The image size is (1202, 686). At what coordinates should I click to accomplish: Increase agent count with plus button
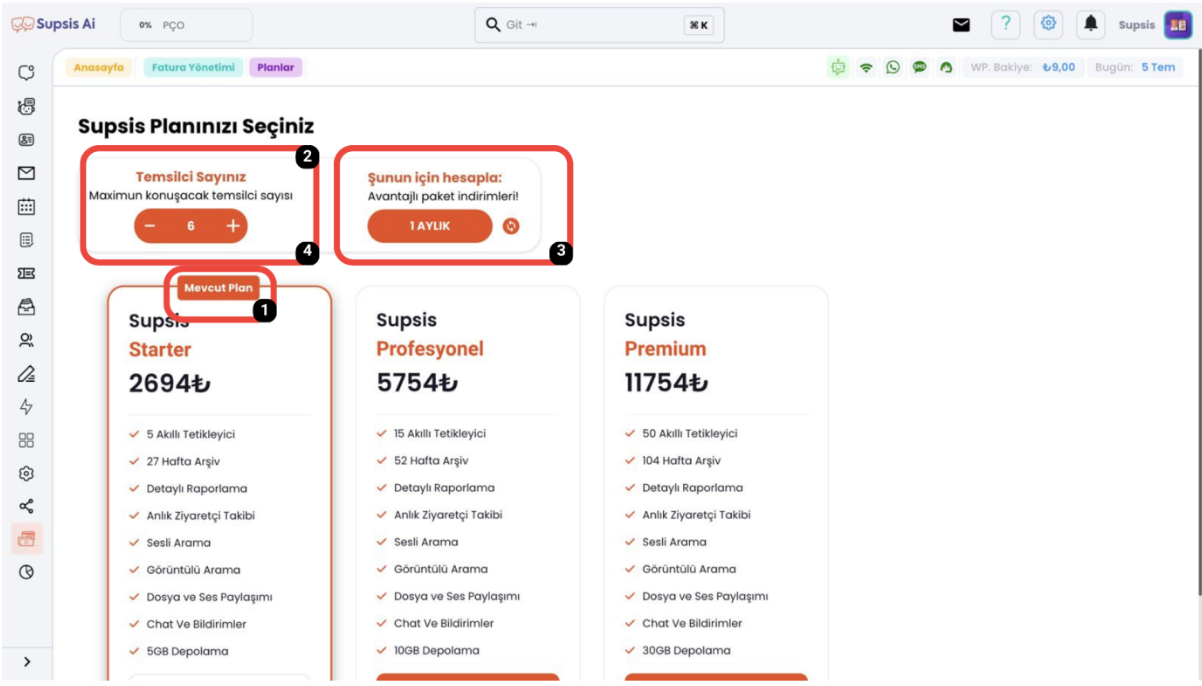[233, 226]
